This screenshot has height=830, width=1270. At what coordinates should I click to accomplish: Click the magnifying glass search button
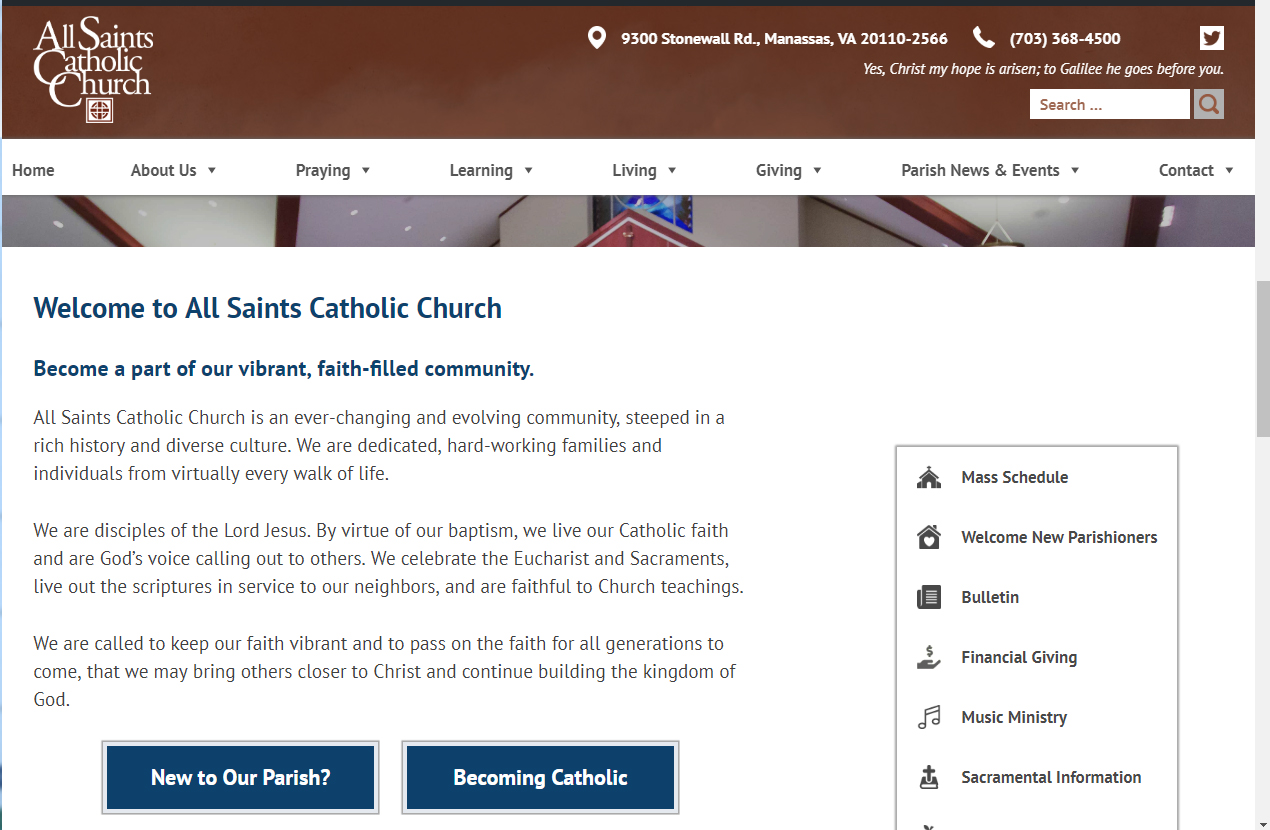(x=1209, y=104)
